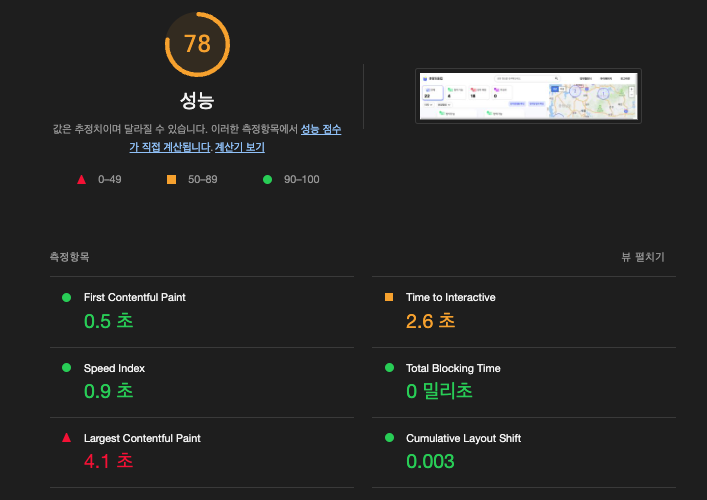Viewport: 707px width, 500px height.
Task: Click the green status dot for Cumulative Layout Shift
Action: click(390, 438)
